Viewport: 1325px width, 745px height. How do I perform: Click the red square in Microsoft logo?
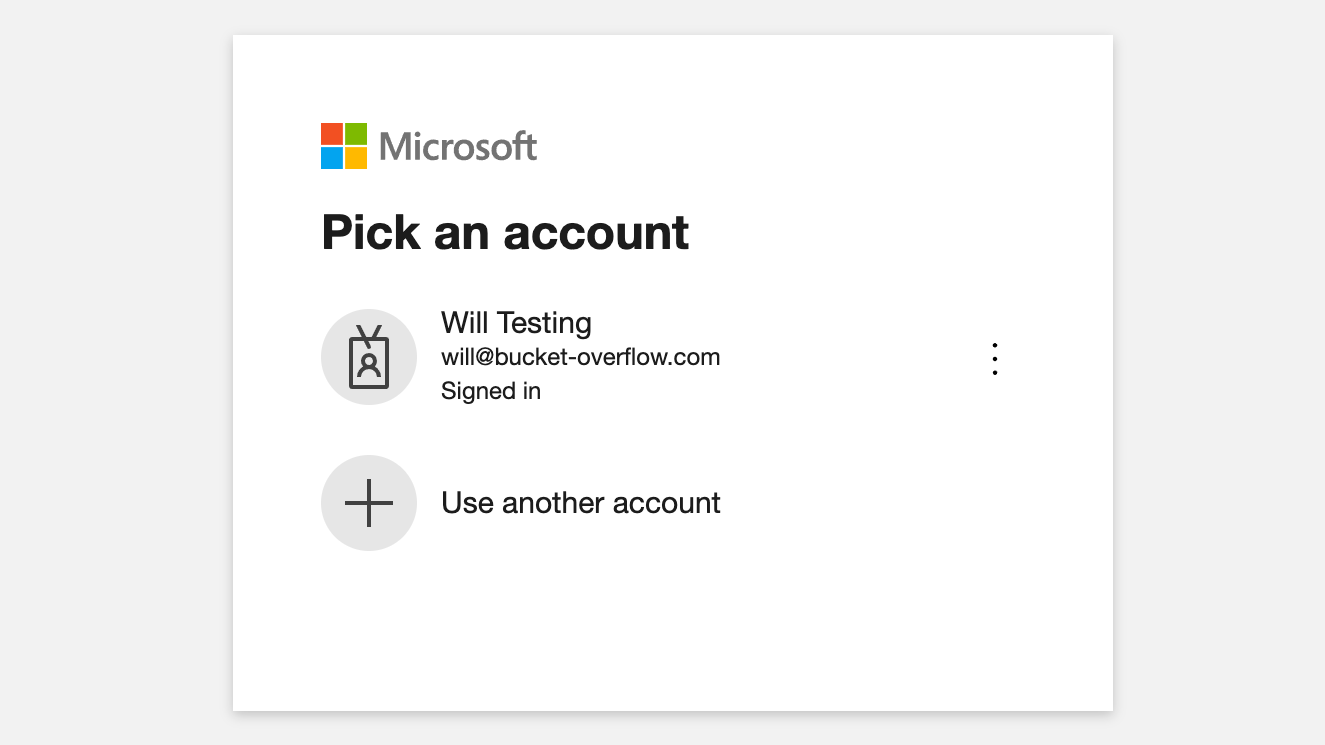pos(332,134)
